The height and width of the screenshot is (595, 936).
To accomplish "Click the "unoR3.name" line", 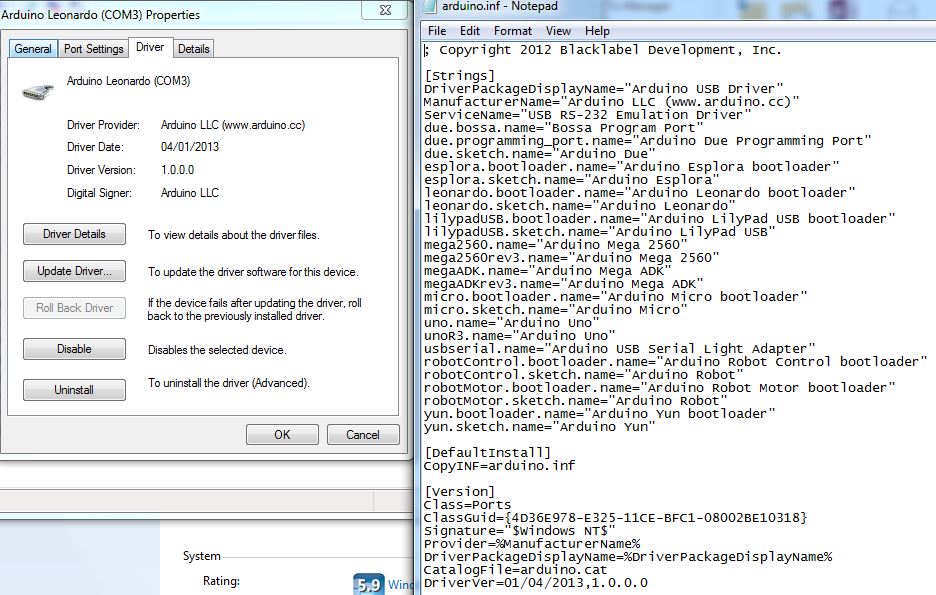I will [x=519, y=336].
